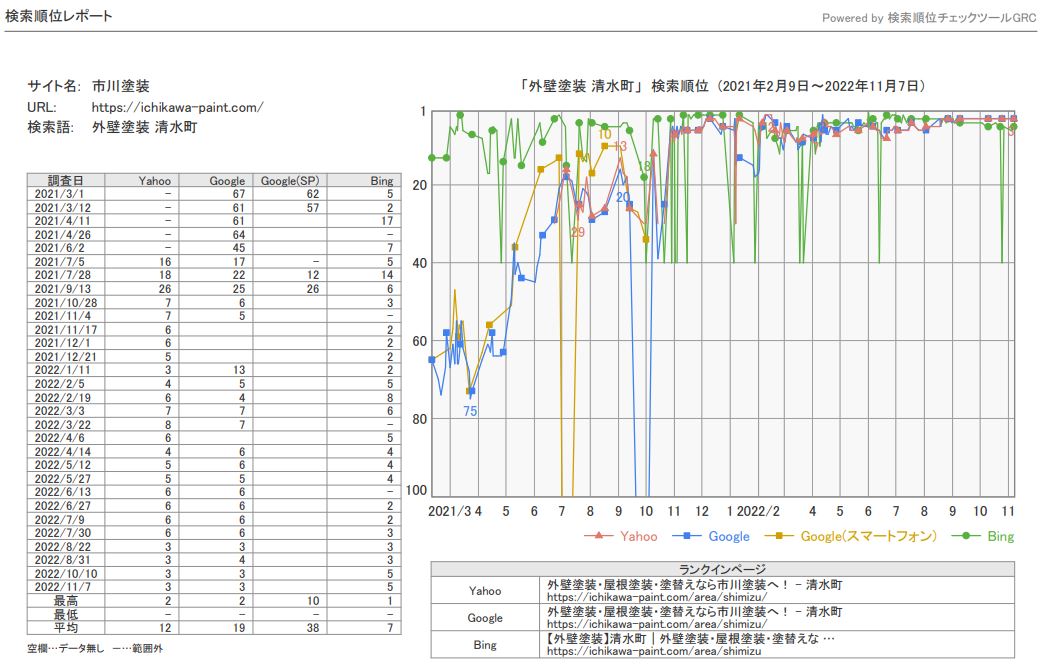This screenshot has height=671, width=1044.
Task: Select the 2021/3/1 row date cell
Action: click(x=61, y=193)
